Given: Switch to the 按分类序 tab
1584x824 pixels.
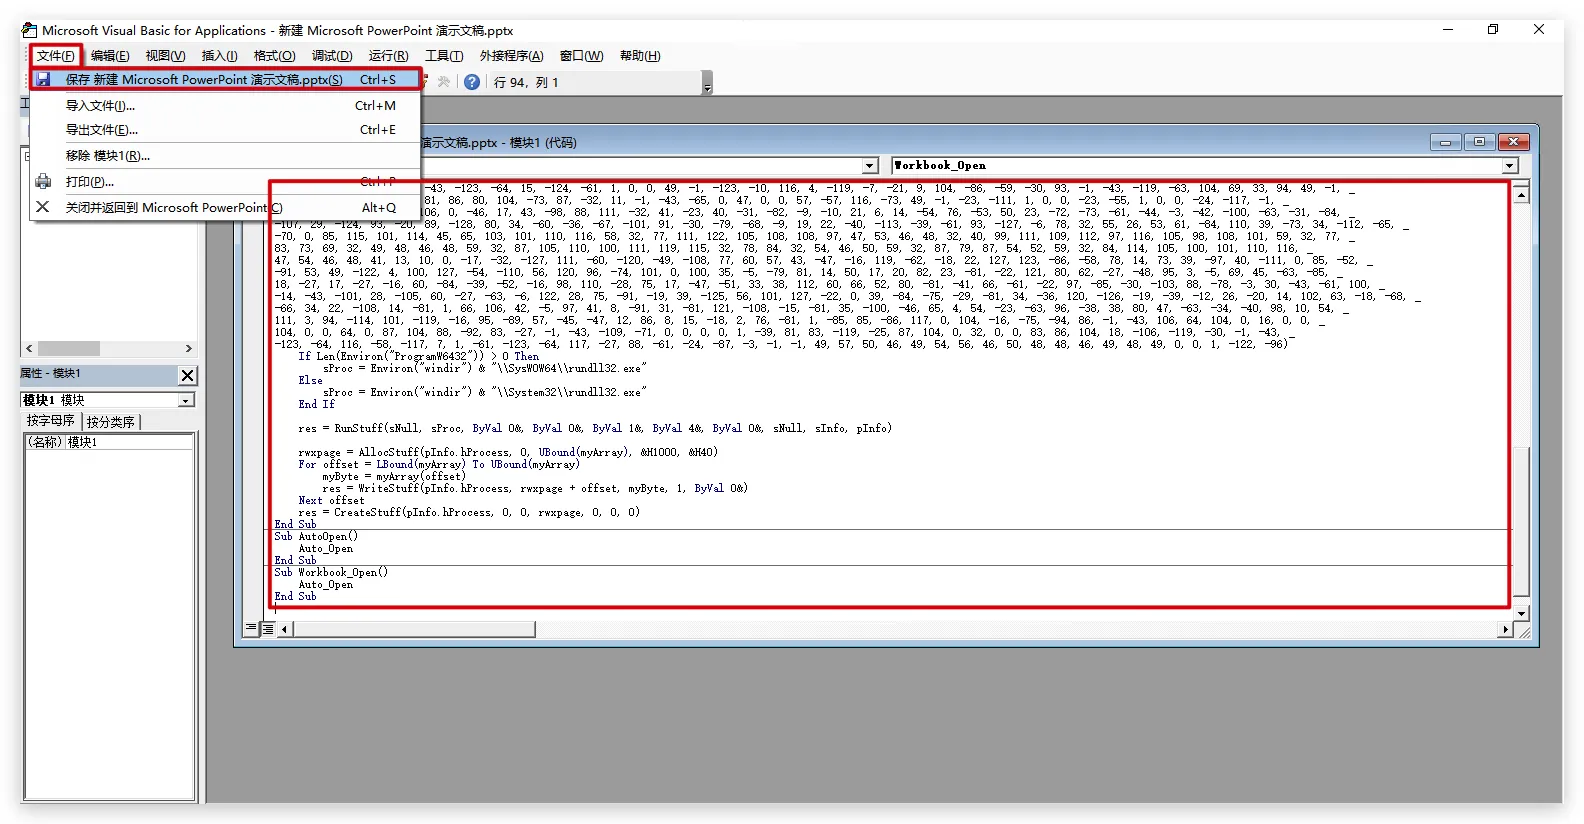Looking at the screenshot, I should (x=111, y=422).
